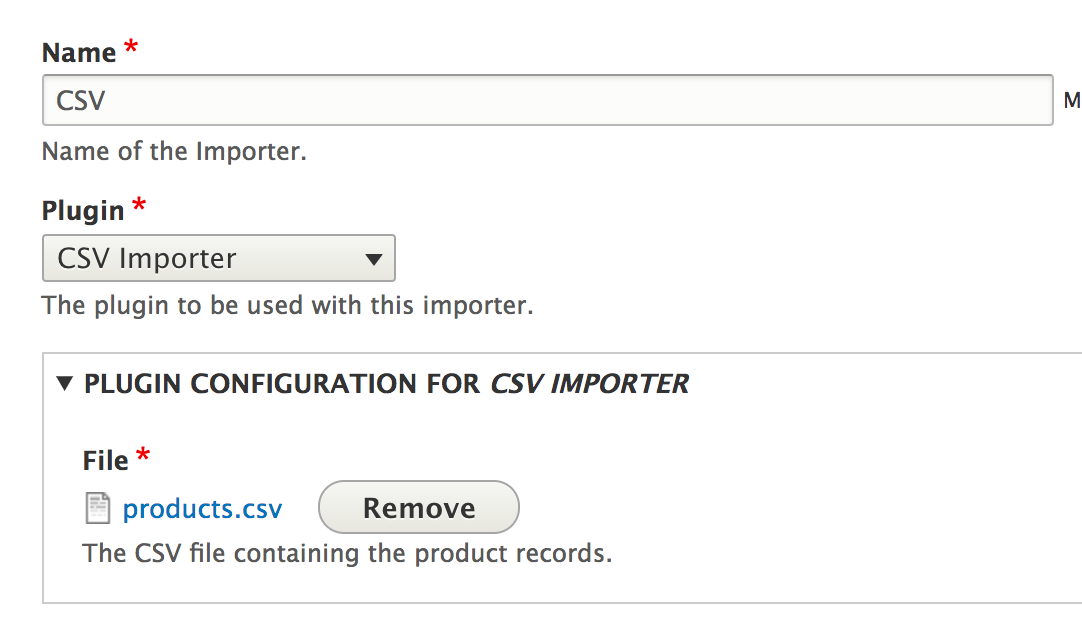Open the CSV Importer plugin dropdown
The width and height of the screenshot is (1082, 620).
tap(218, 258)
